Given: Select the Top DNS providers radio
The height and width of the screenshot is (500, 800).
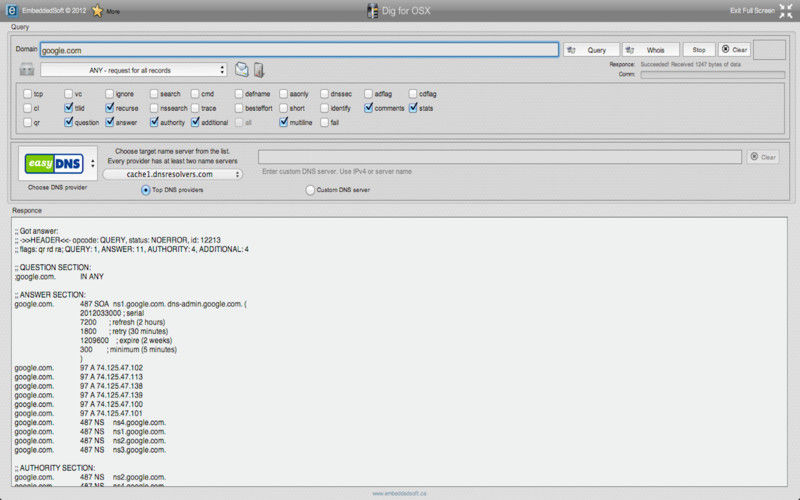Looking at the screenshot, I should point(145,190).
